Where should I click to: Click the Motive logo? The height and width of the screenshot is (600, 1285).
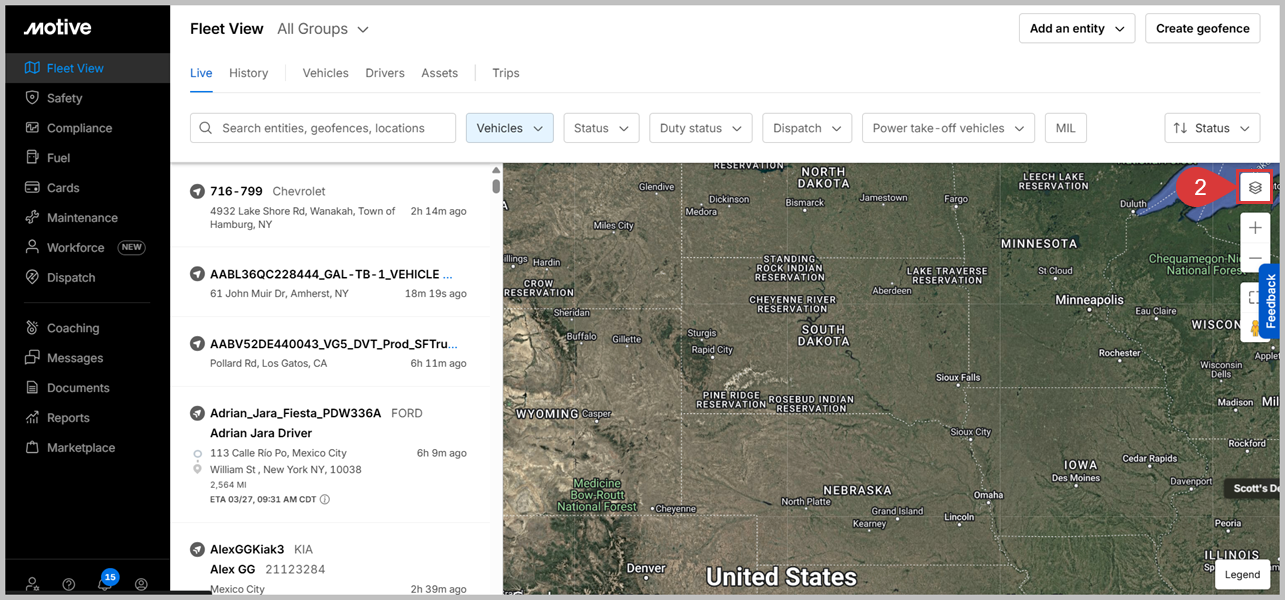click(58, 28)
